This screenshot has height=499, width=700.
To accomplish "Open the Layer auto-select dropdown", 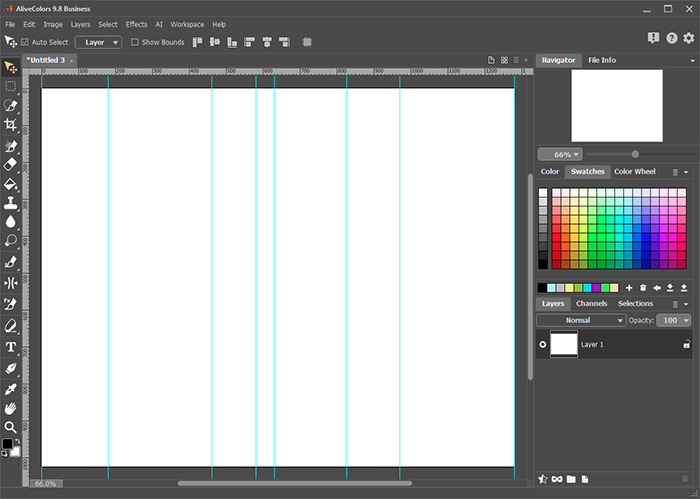I will (x=98, y=42).
